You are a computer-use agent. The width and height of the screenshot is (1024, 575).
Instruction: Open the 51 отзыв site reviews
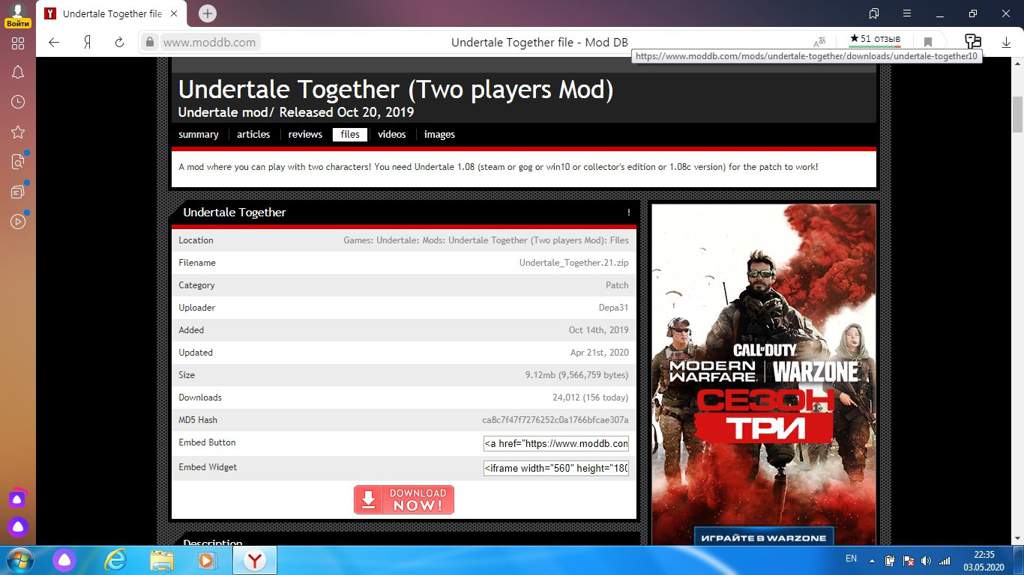click(874, 39)
